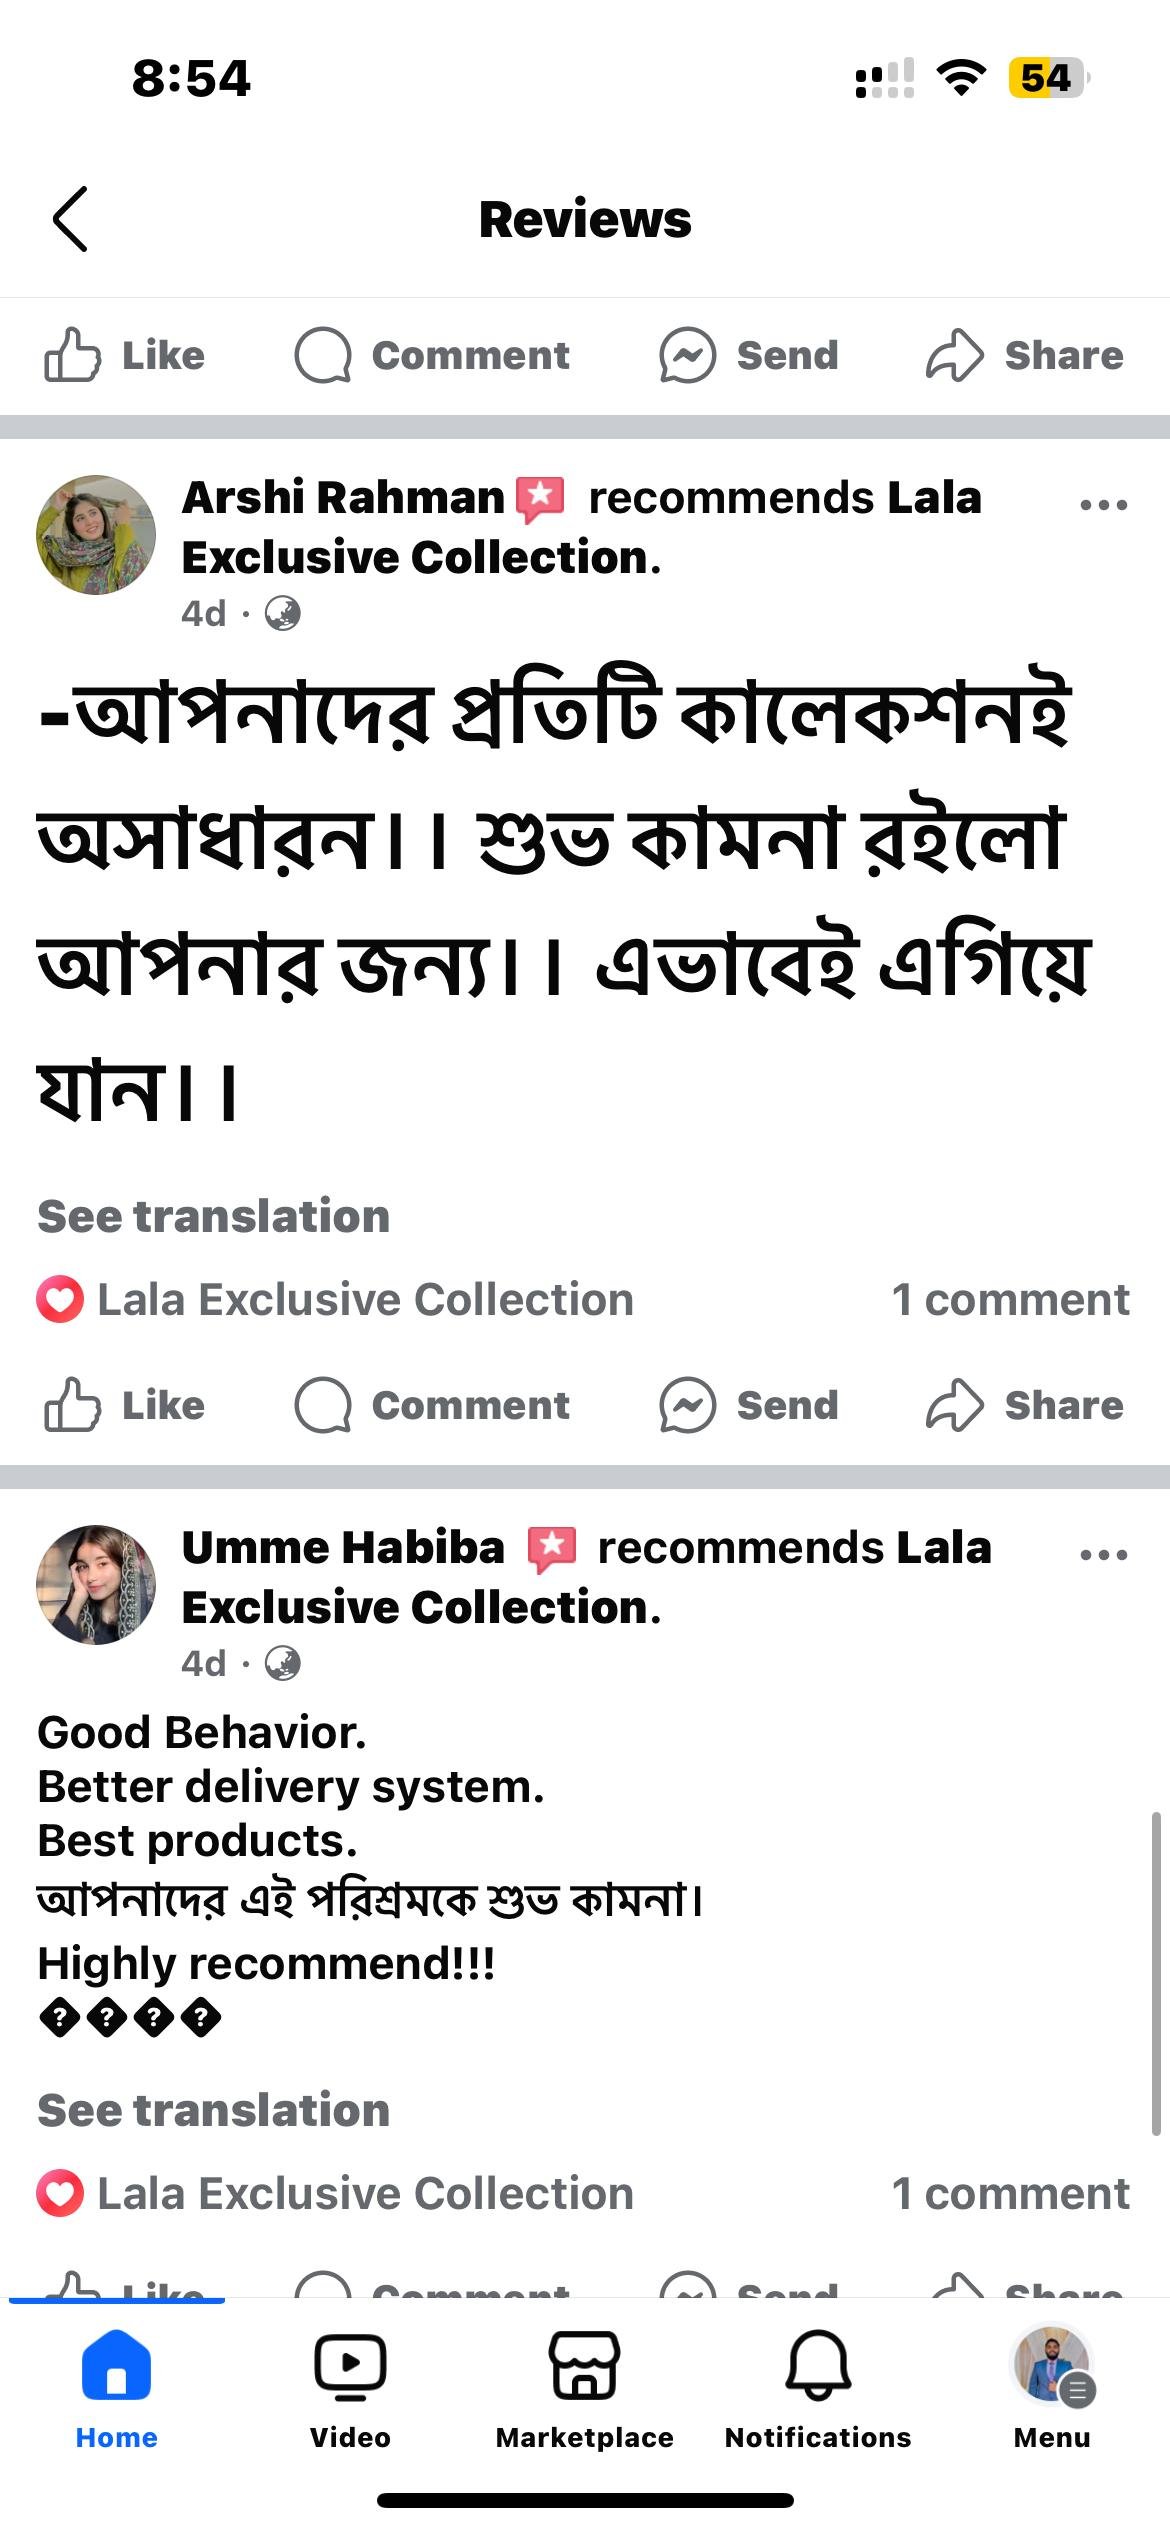Click the heart reaction on Arshi's review

(60, 1300)
